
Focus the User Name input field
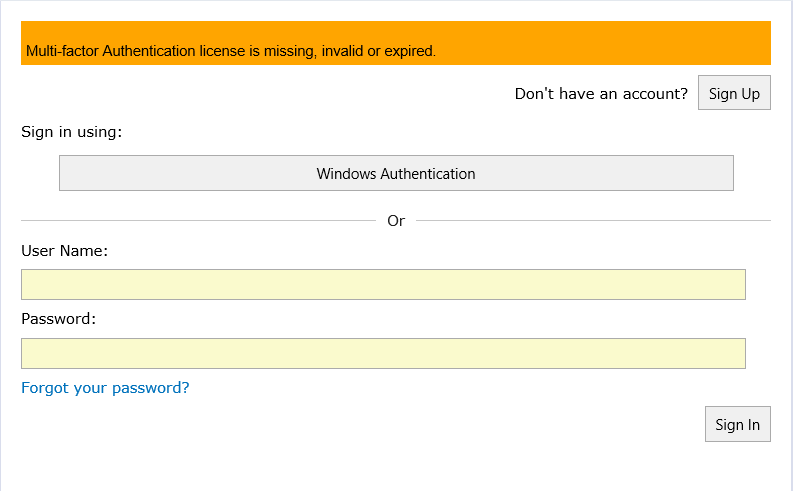tap(383, 284)
